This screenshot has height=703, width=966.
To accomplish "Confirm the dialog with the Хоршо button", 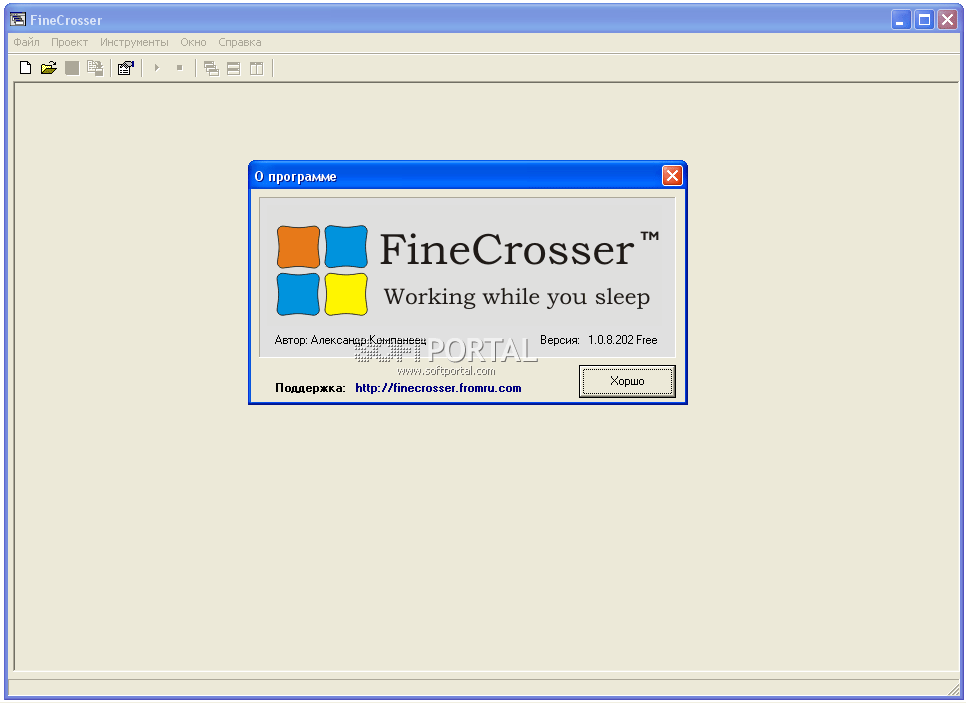I will click(627, 381).
